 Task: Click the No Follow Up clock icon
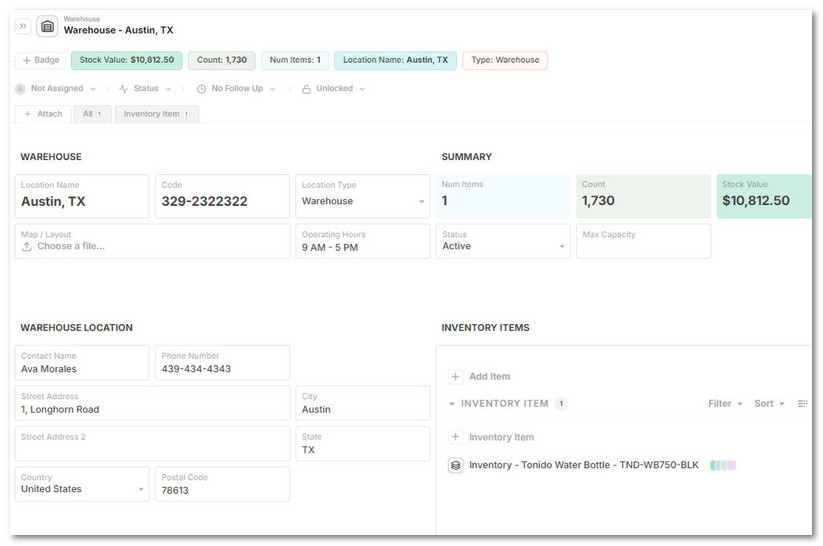click(201, 89)
